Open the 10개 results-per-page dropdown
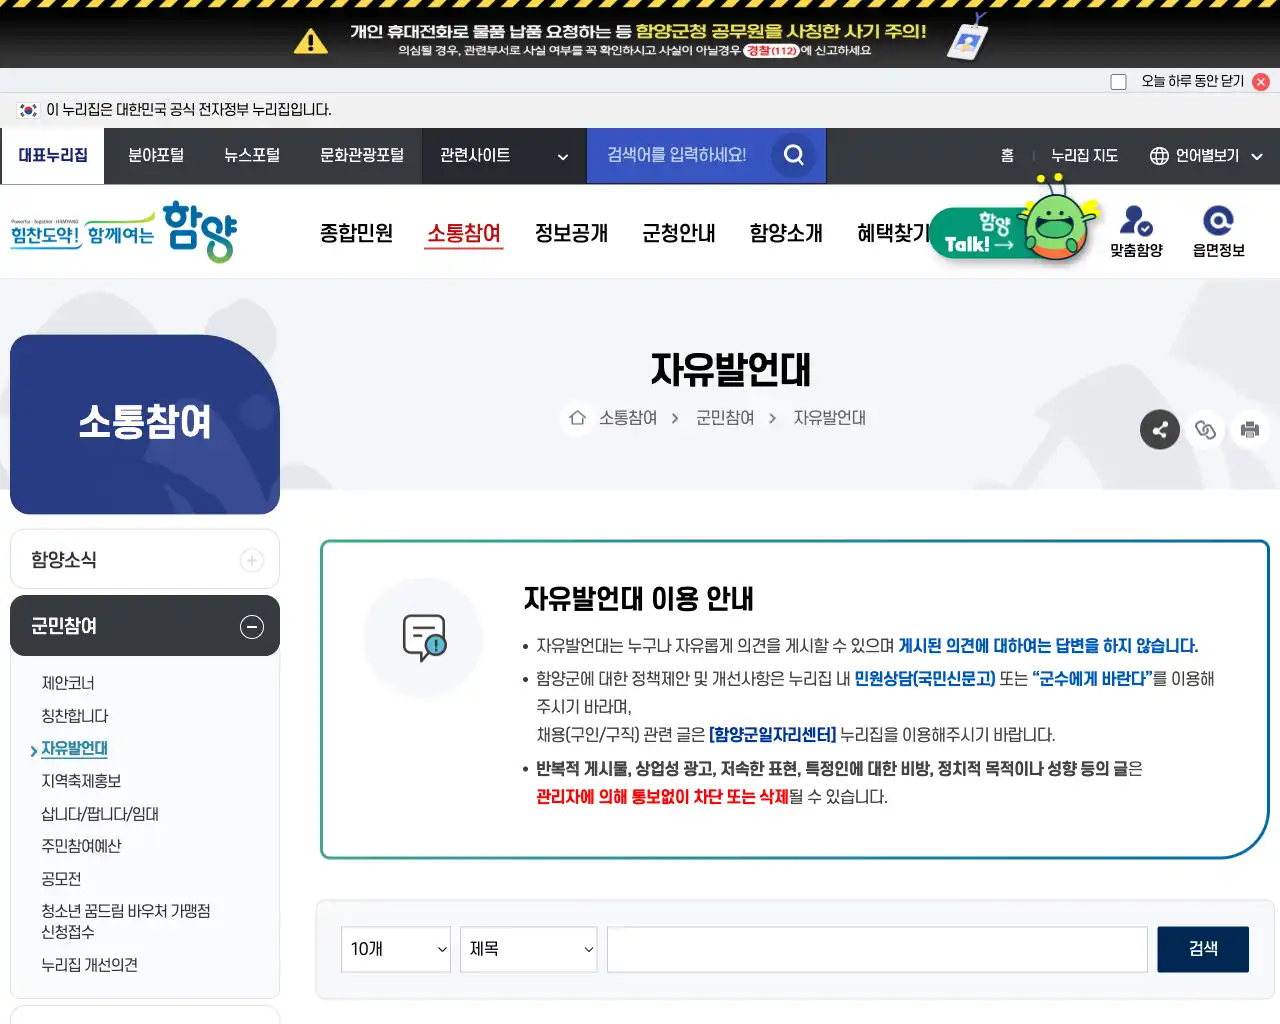The width and height of the screenshot is (1280, 1024). pos(395,949)
